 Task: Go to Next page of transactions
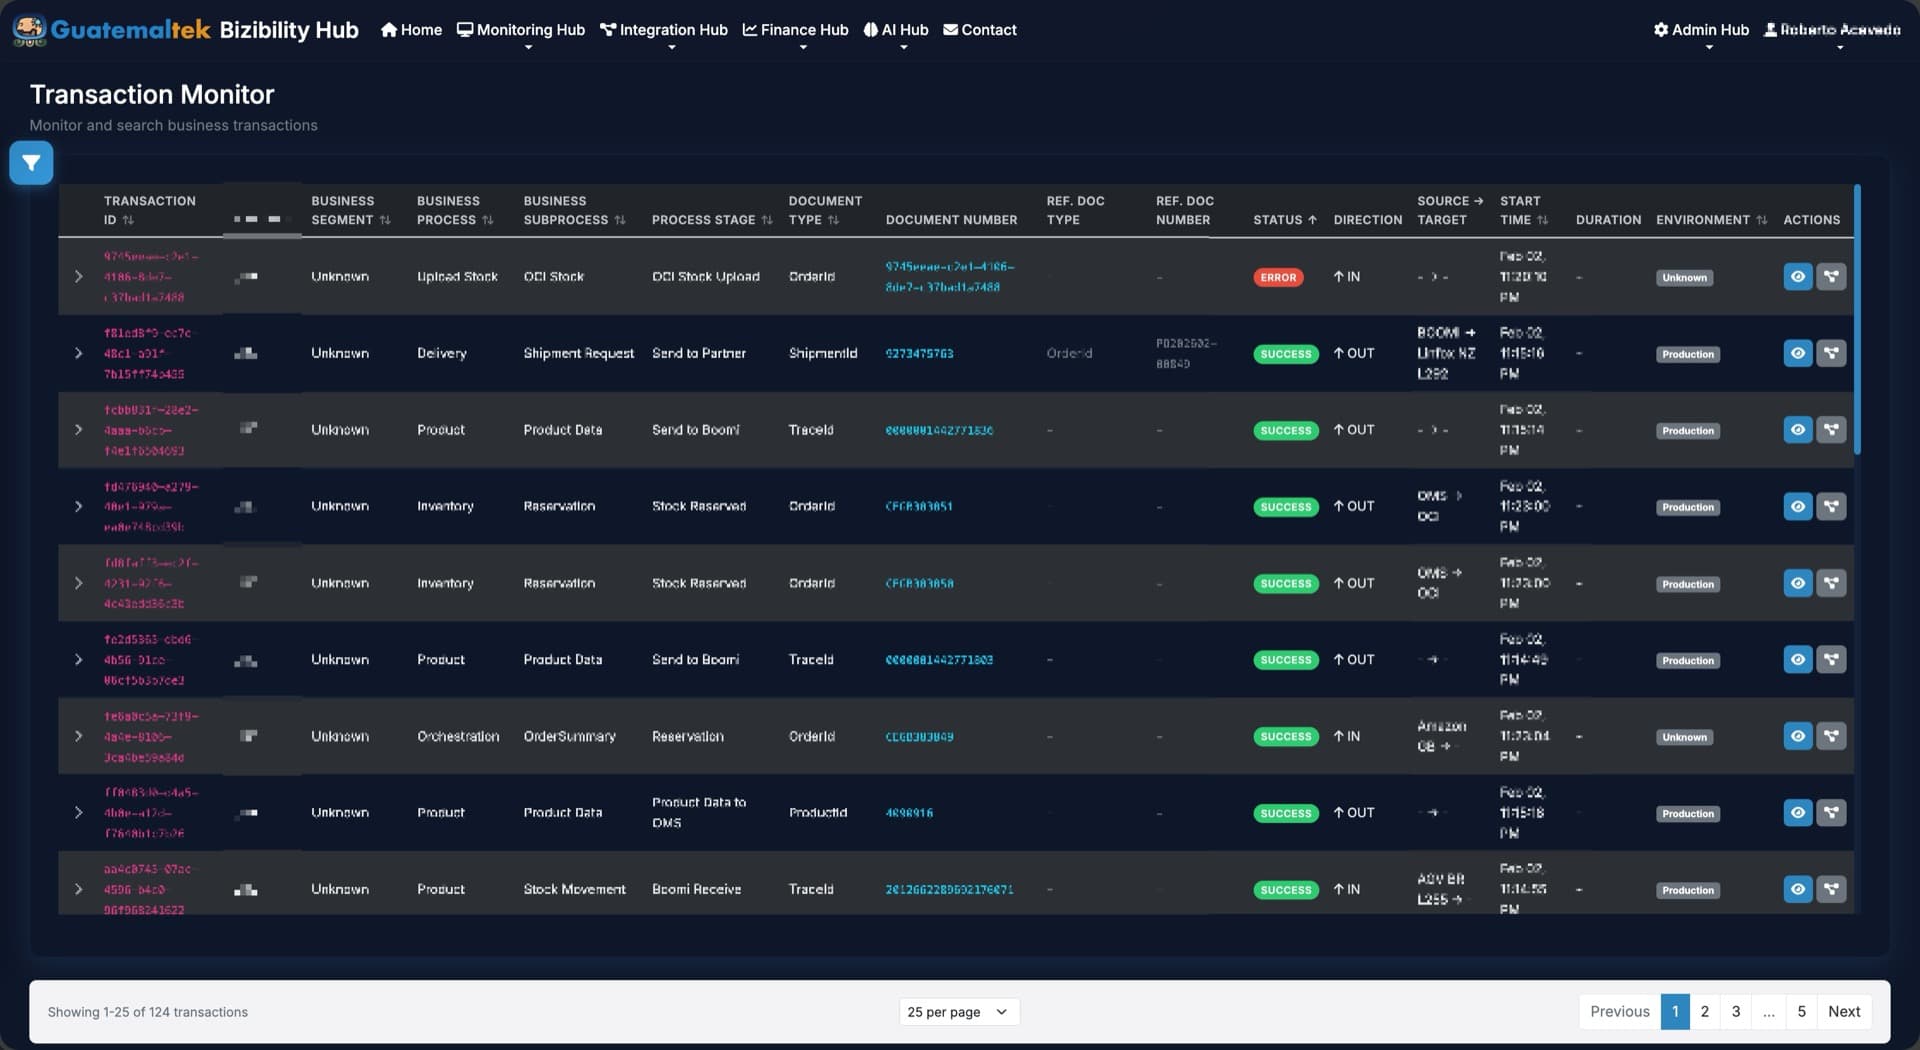[1843, 1012]
